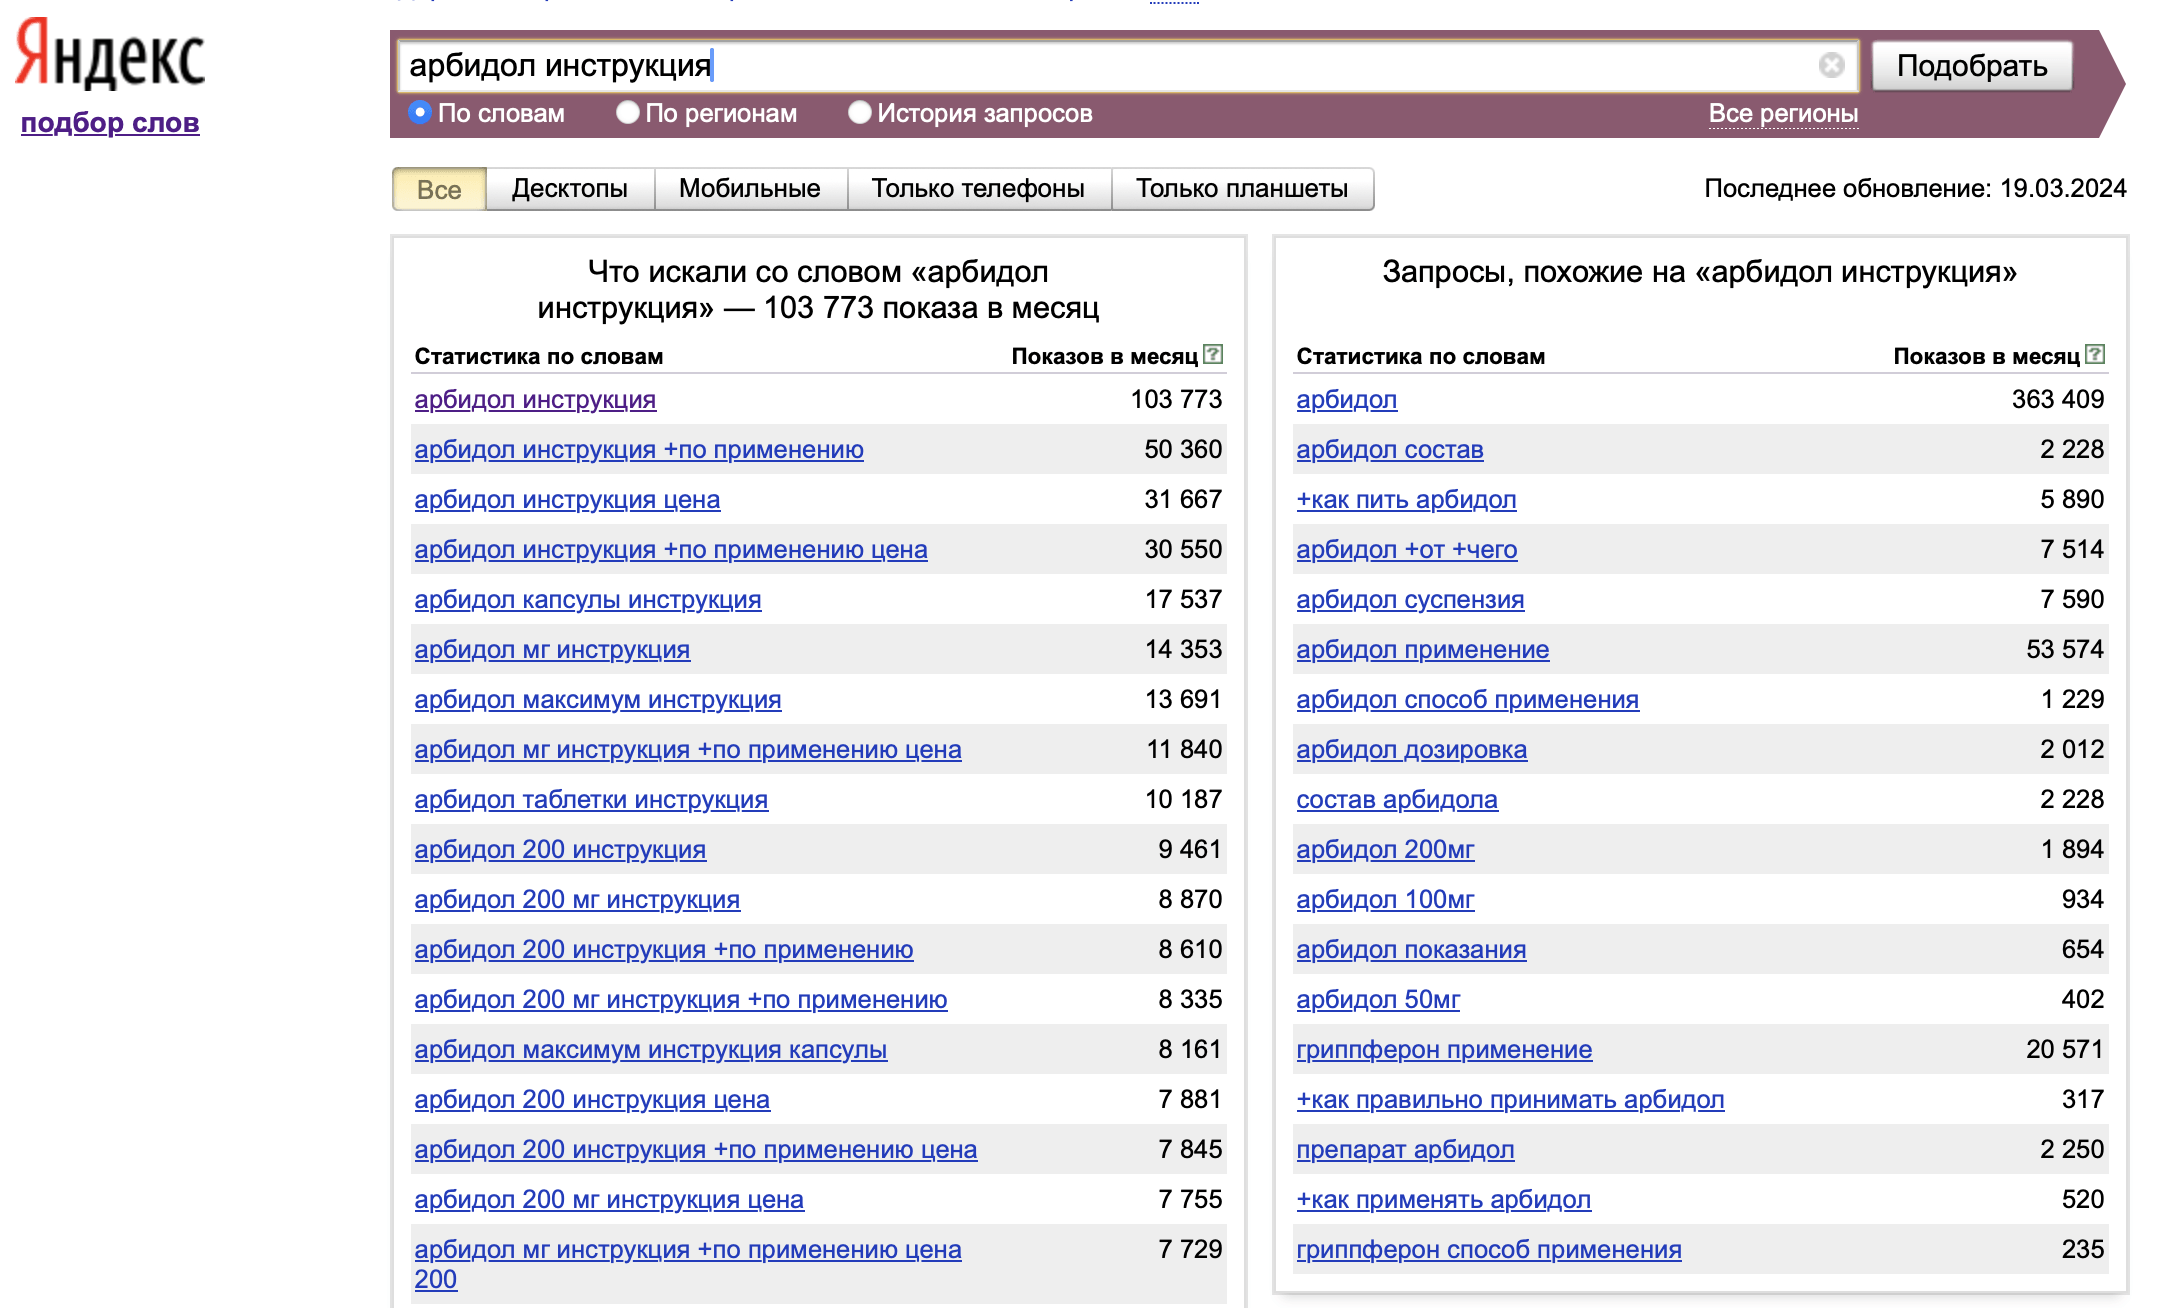Open the 'Только планшеты' tab
The image size is (2158, 1308).
pyautogui.click(x=1241, y=189)
